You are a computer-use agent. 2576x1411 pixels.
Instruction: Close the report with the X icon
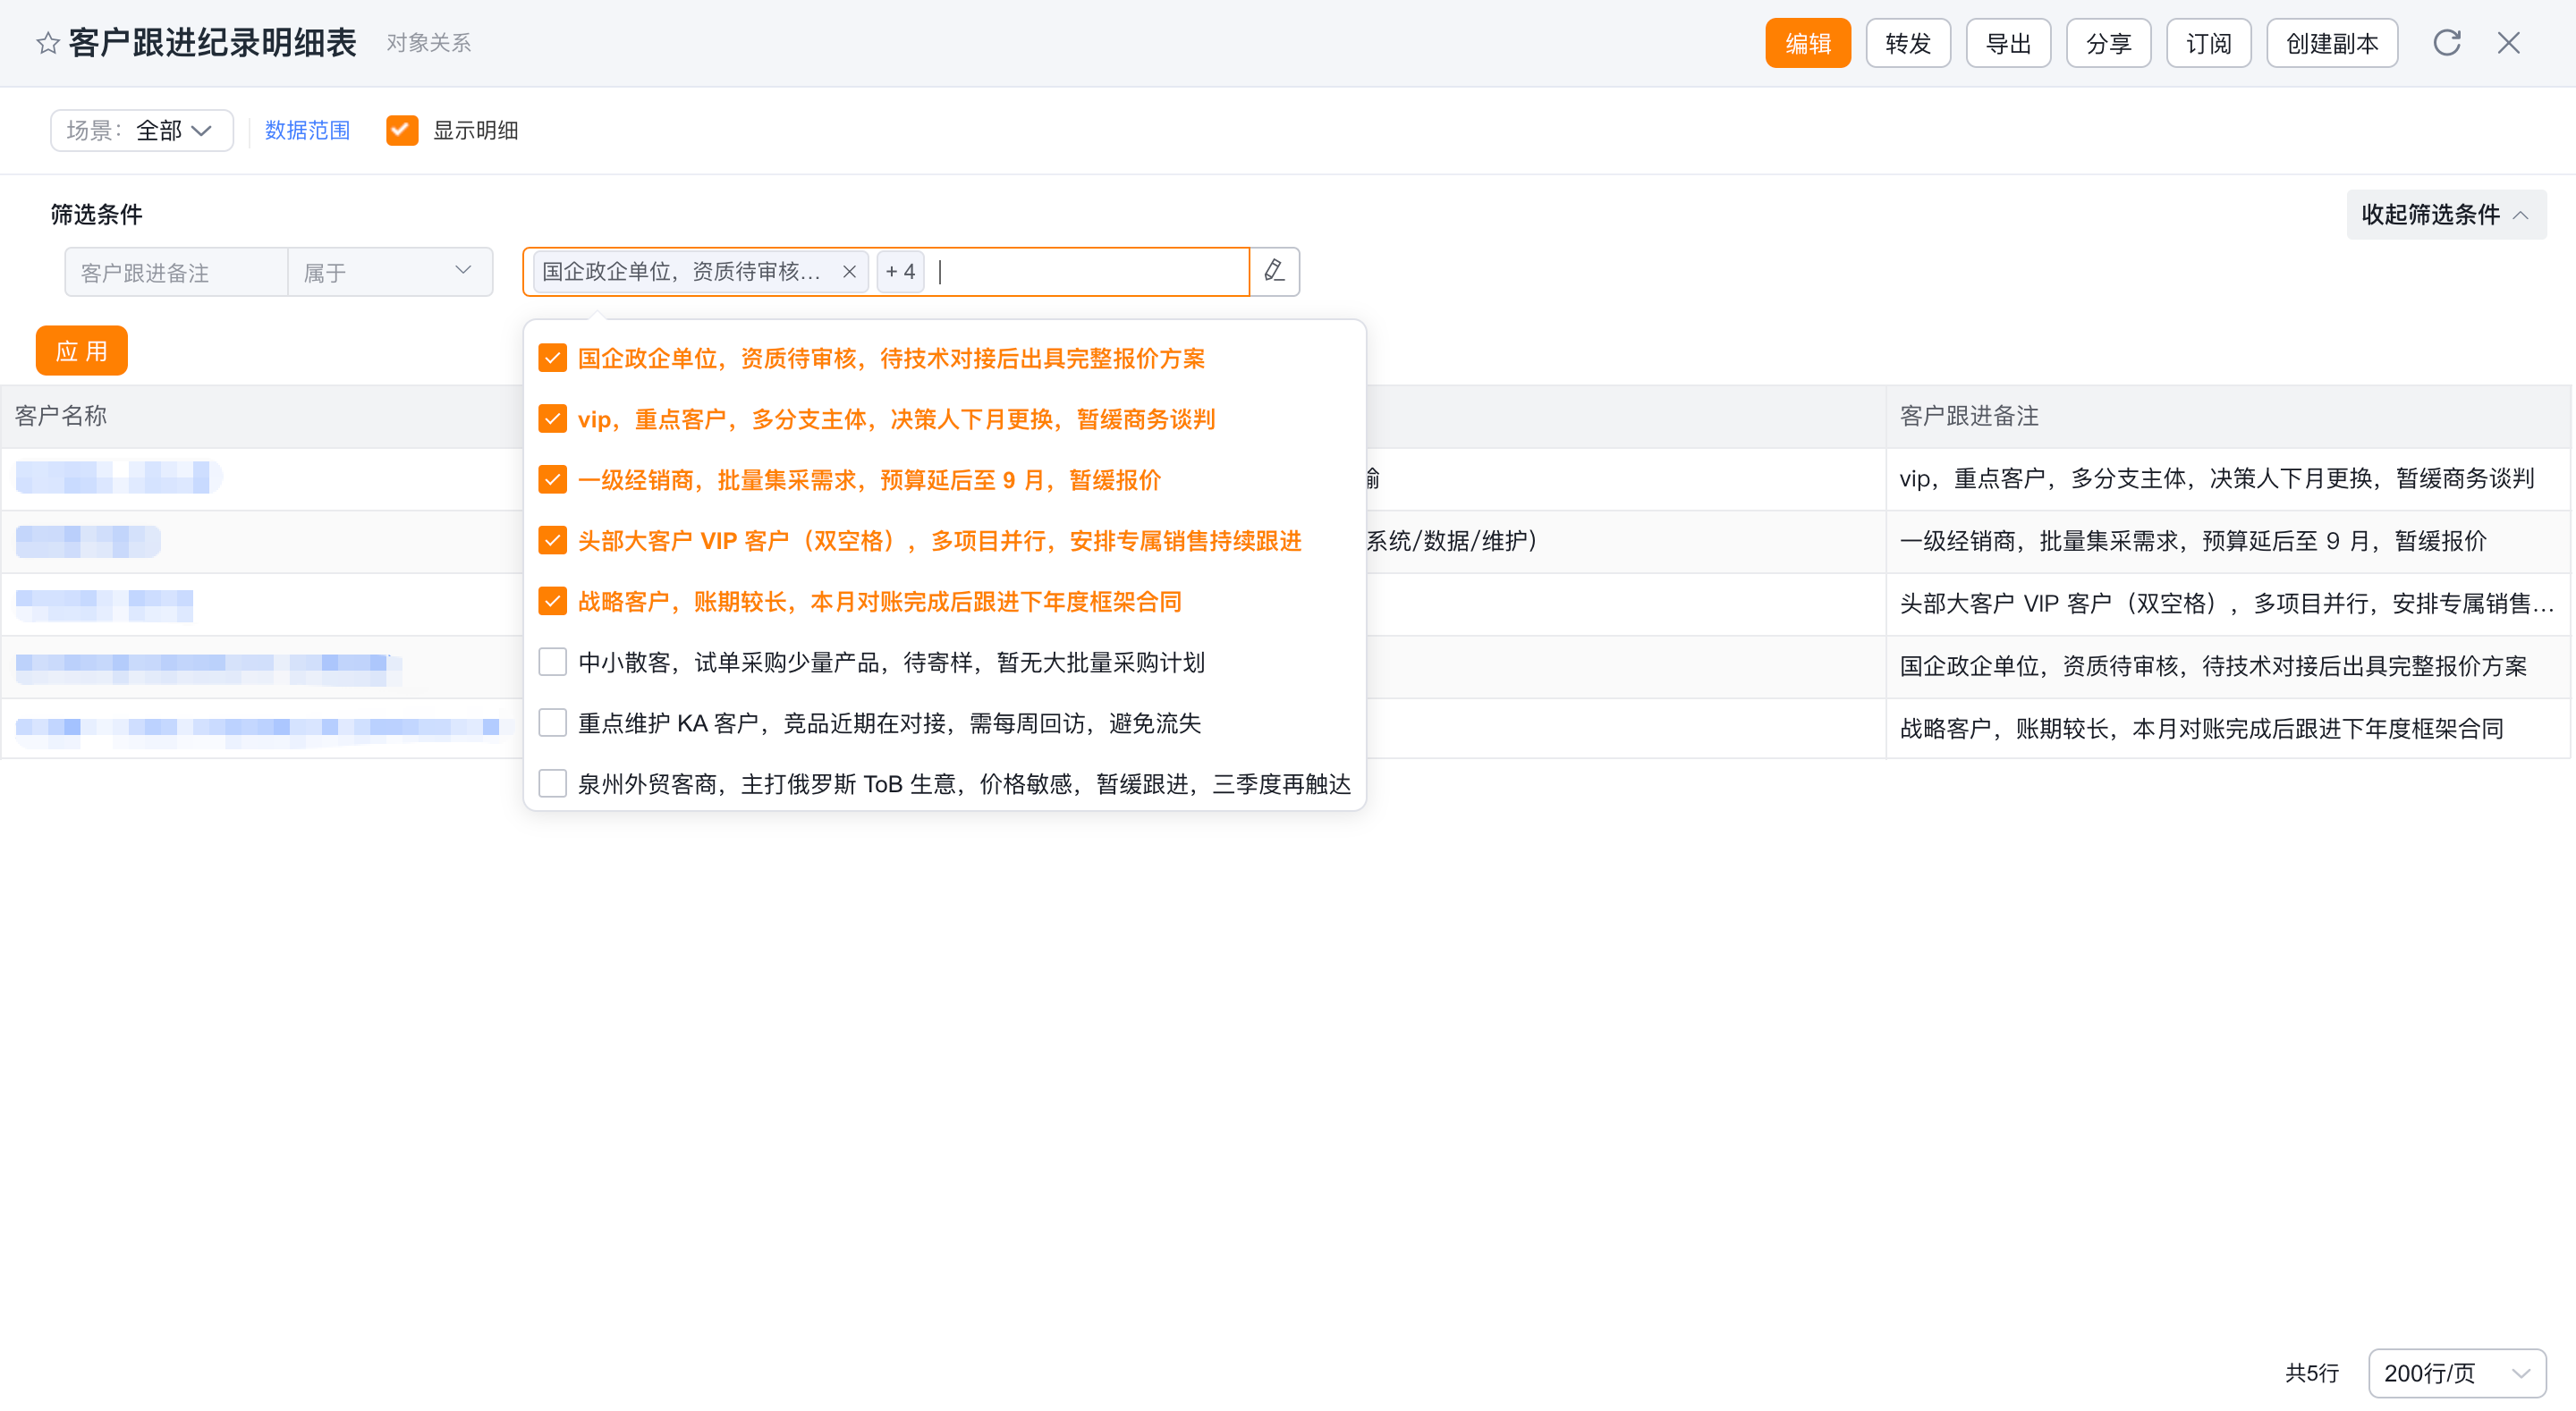(x=2508, y=43)
